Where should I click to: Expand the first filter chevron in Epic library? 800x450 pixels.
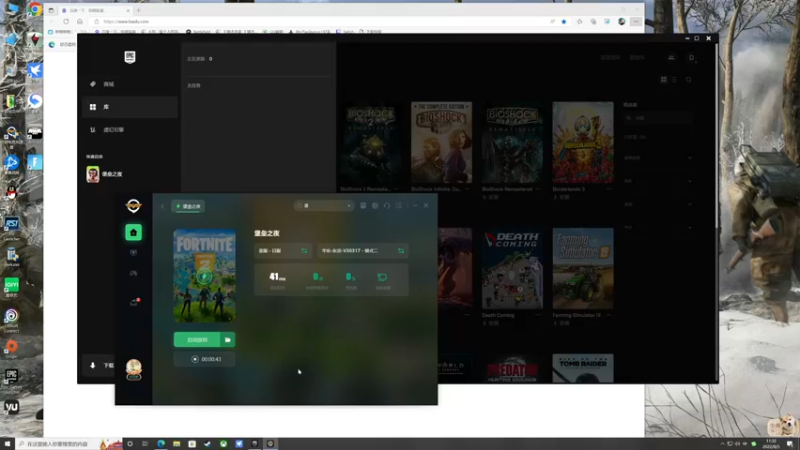690,158
